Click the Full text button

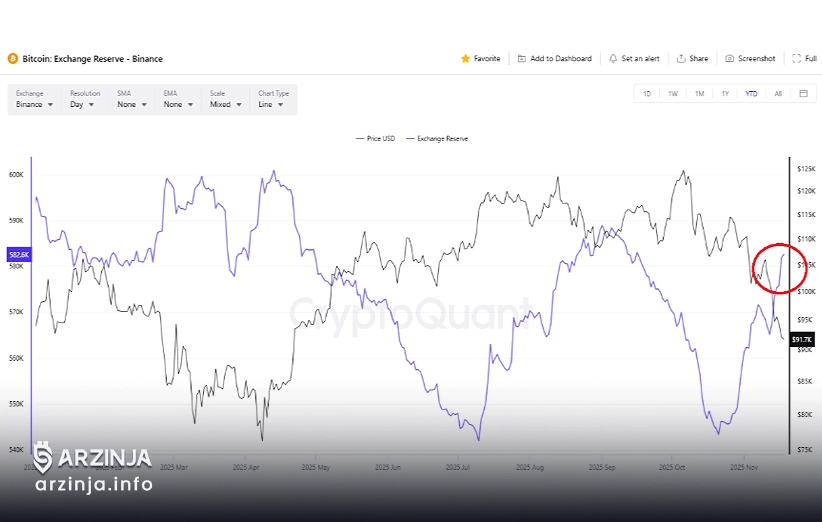[x=810, y=59]
